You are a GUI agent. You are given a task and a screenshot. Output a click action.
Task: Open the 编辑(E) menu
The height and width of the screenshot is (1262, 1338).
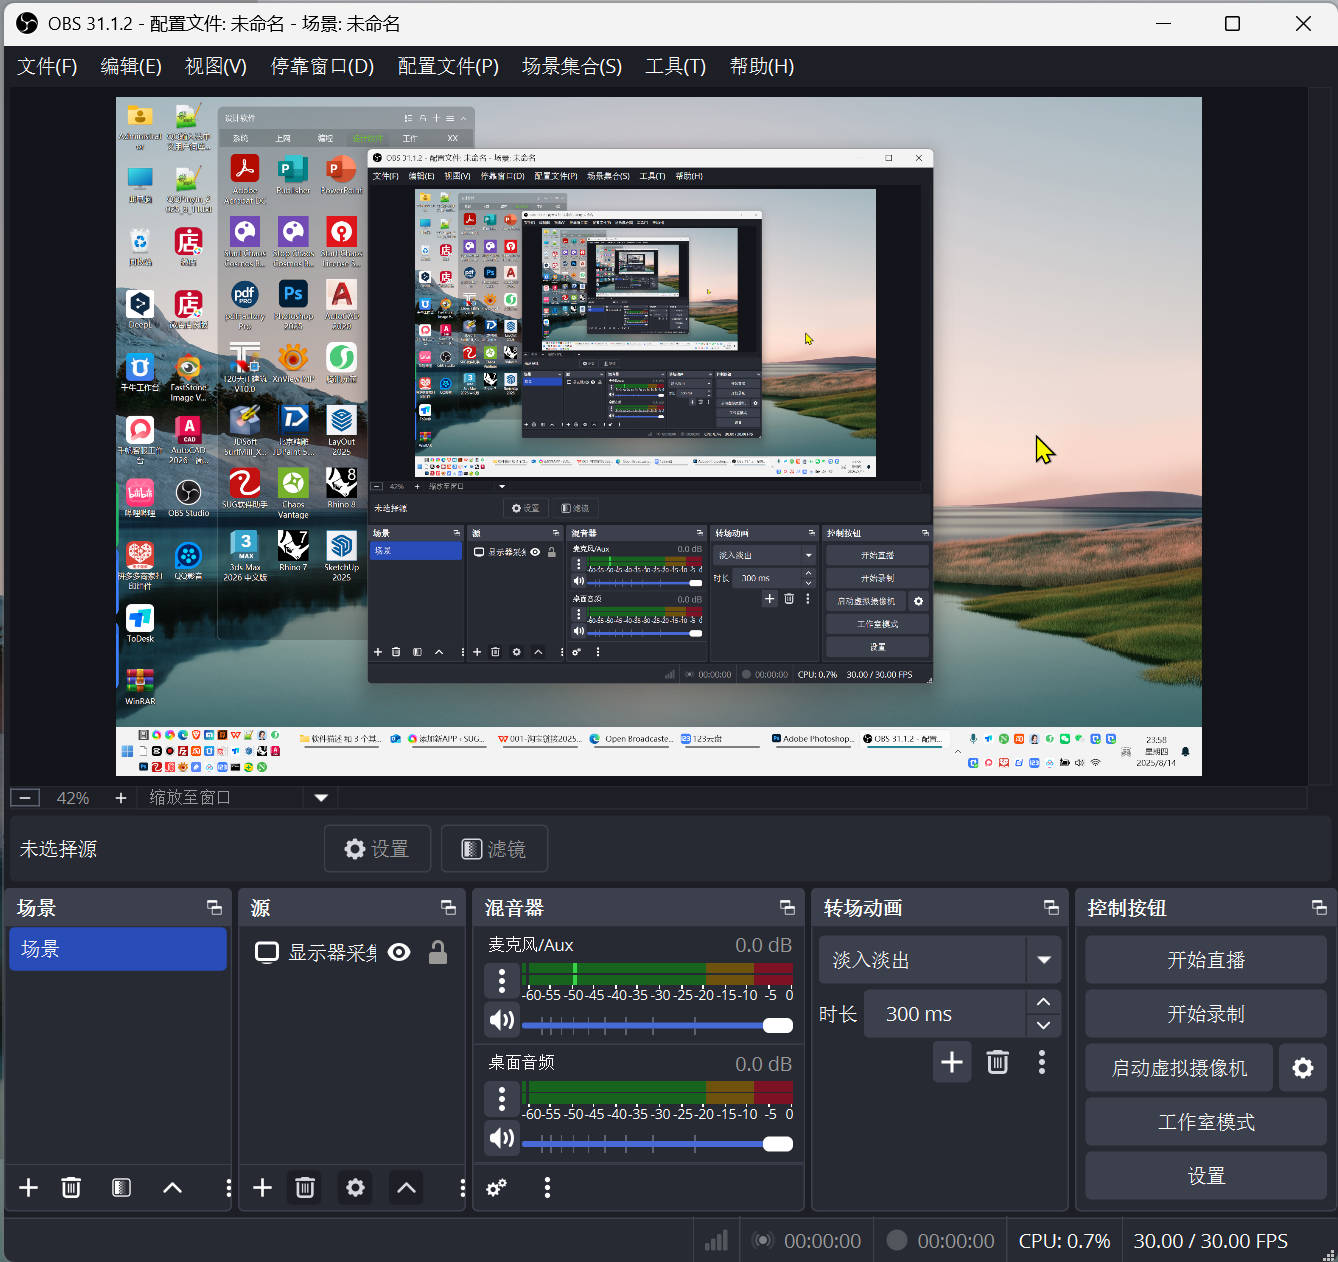(131, 66)
